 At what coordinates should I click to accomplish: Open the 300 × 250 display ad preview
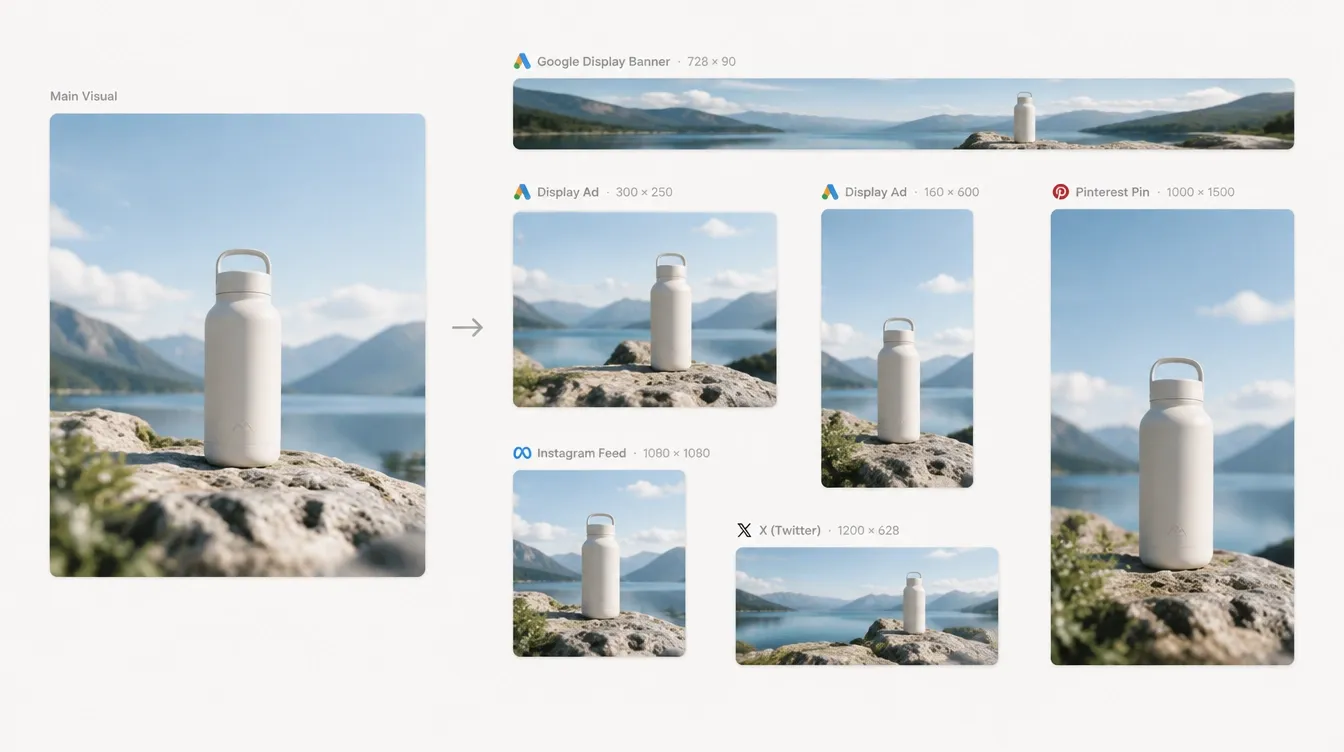(644, 309)
